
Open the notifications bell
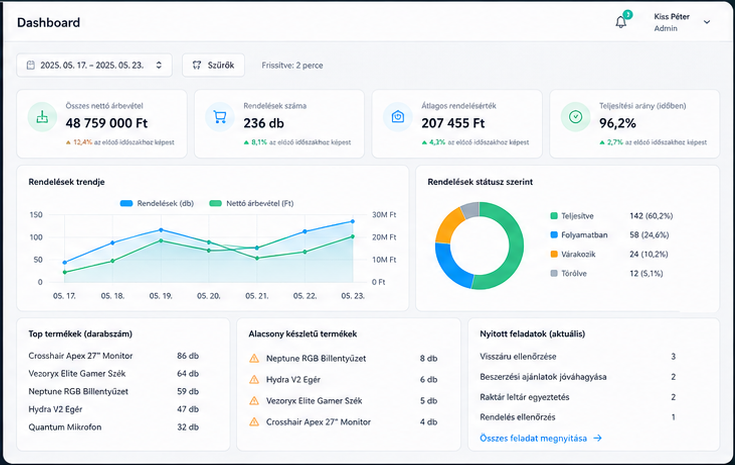(x=621, y=22)
